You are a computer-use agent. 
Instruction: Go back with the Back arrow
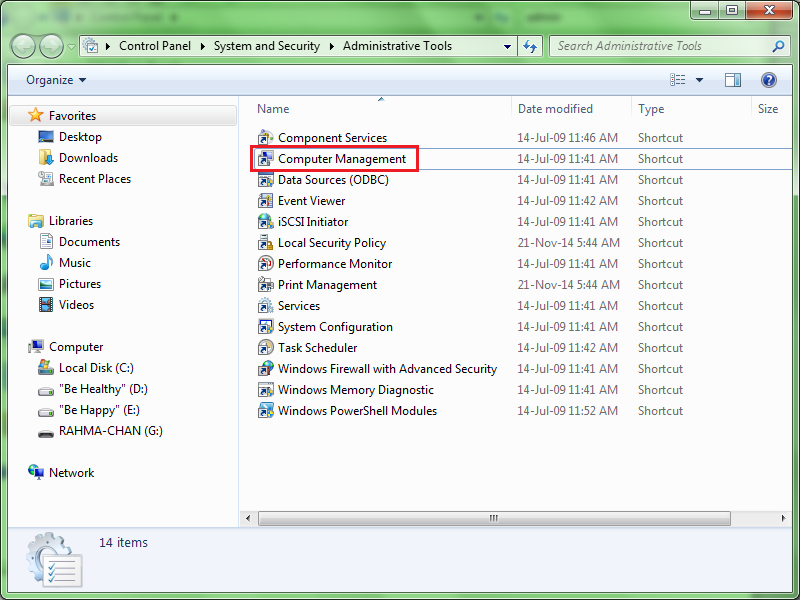point(23,47)
